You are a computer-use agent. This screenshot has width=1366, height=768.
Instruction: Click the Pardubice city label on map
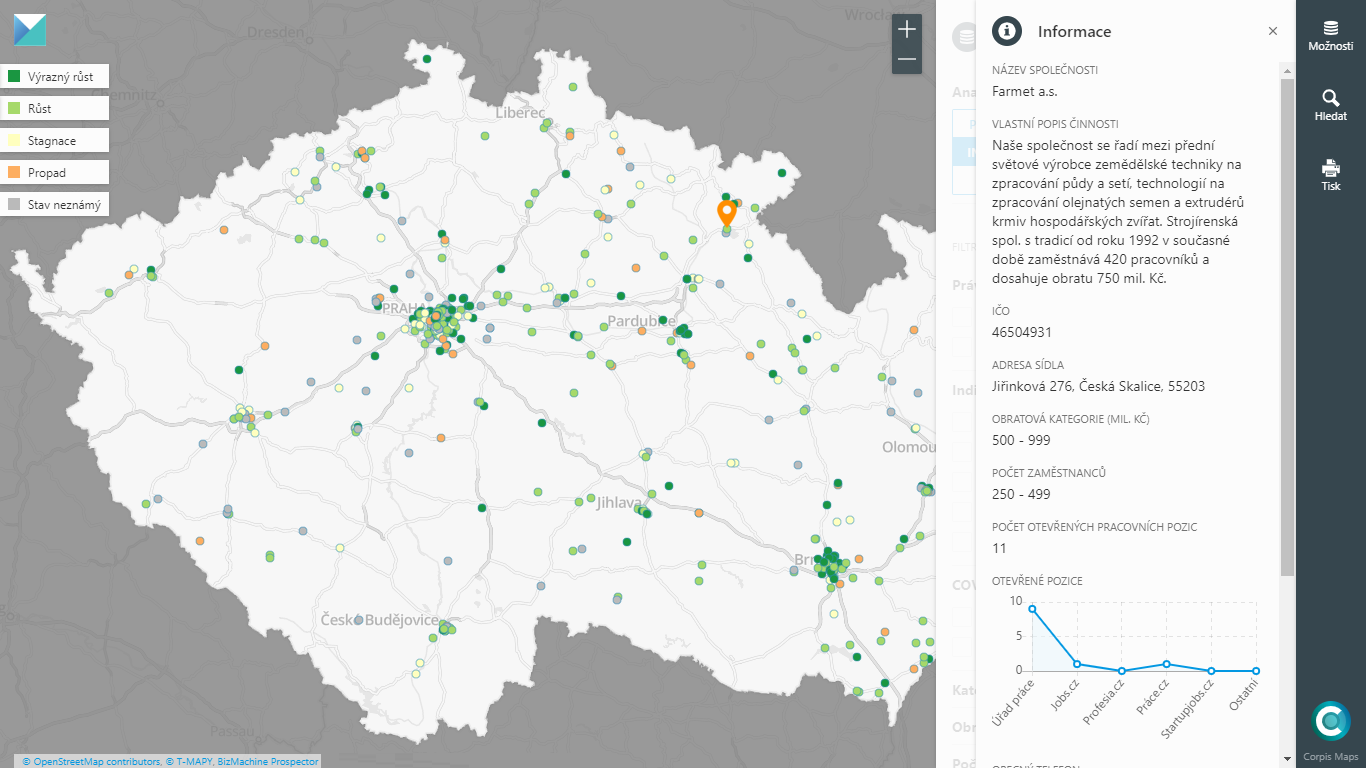(641, 321)
